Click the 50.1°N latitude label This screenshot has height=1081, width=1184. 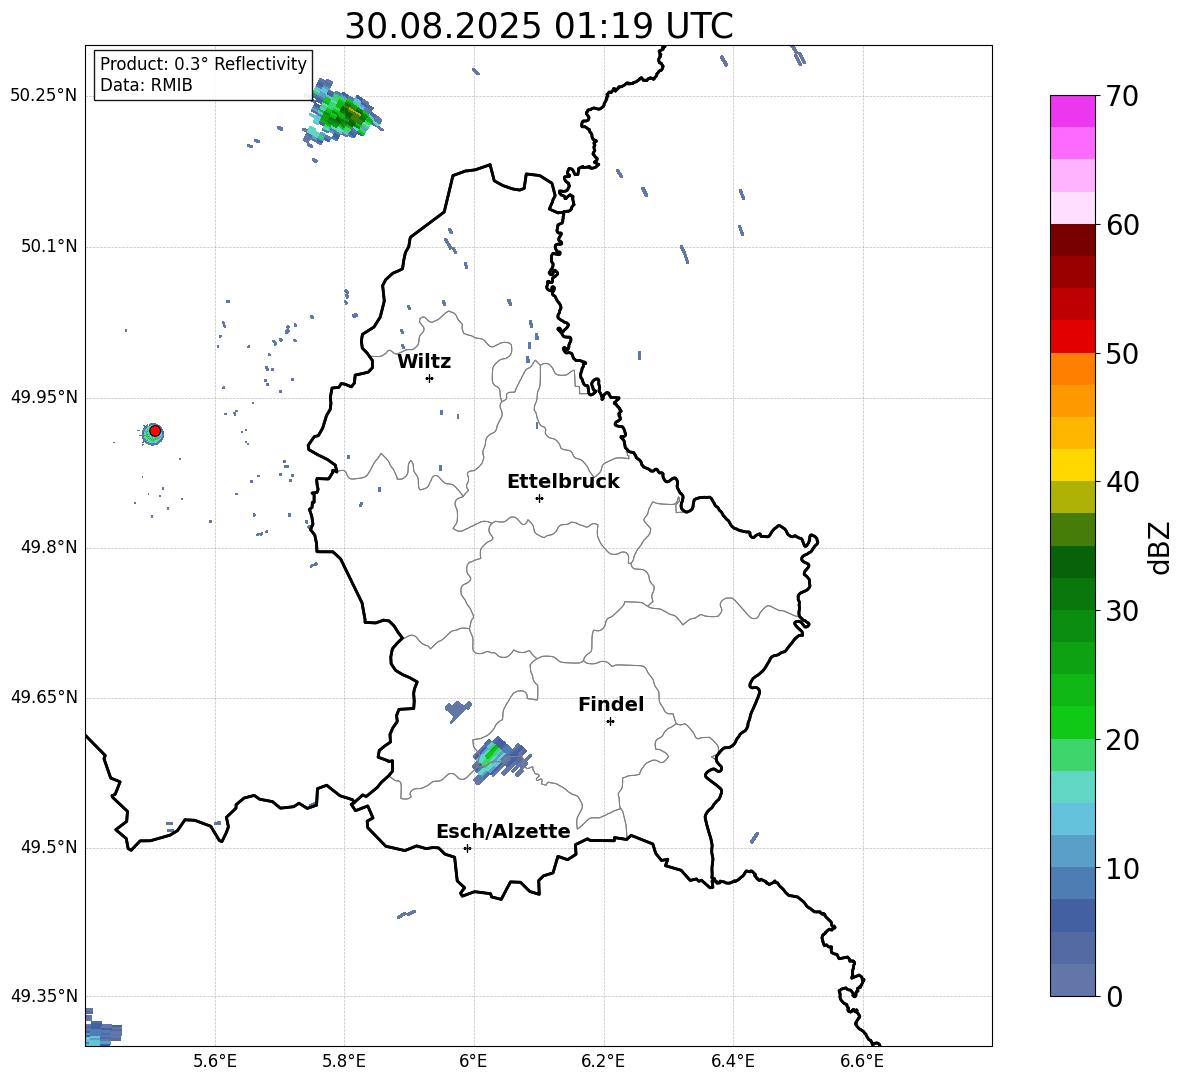coord(48,247)
